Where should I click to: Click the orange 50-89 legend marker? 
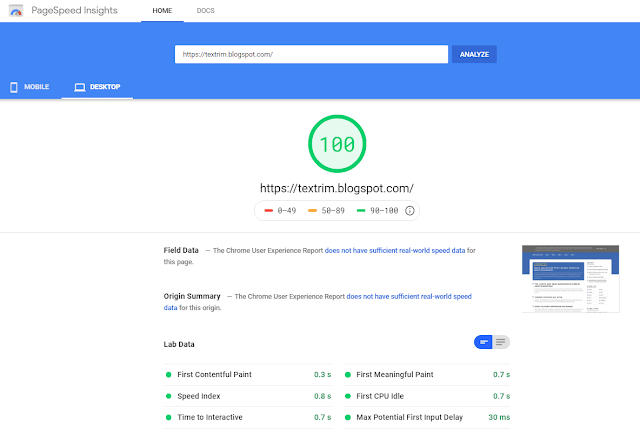pyautogui.click(x=312, y=211)
